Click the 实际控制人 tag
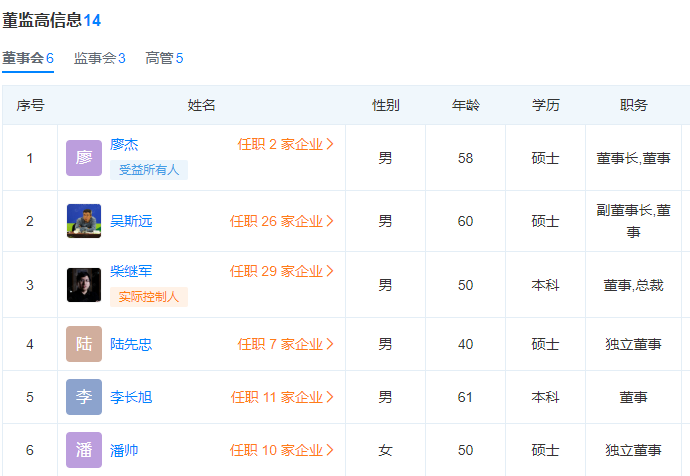Image resolution: width=690 pixels, height=476 pixels. [149, 297]
